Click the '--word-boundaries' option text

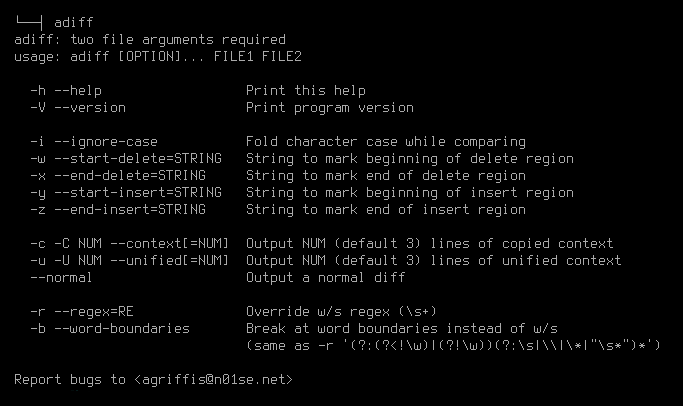point(122,328)
